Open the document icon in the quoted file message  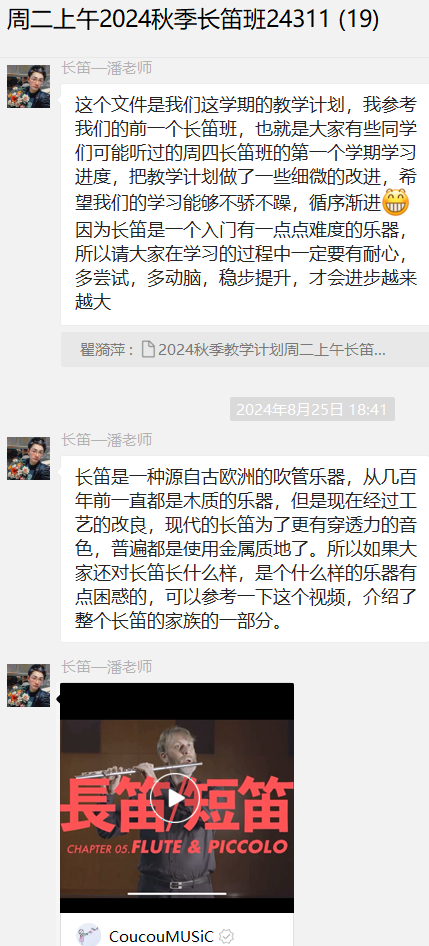pyautogui.click(x=148, y=349)
